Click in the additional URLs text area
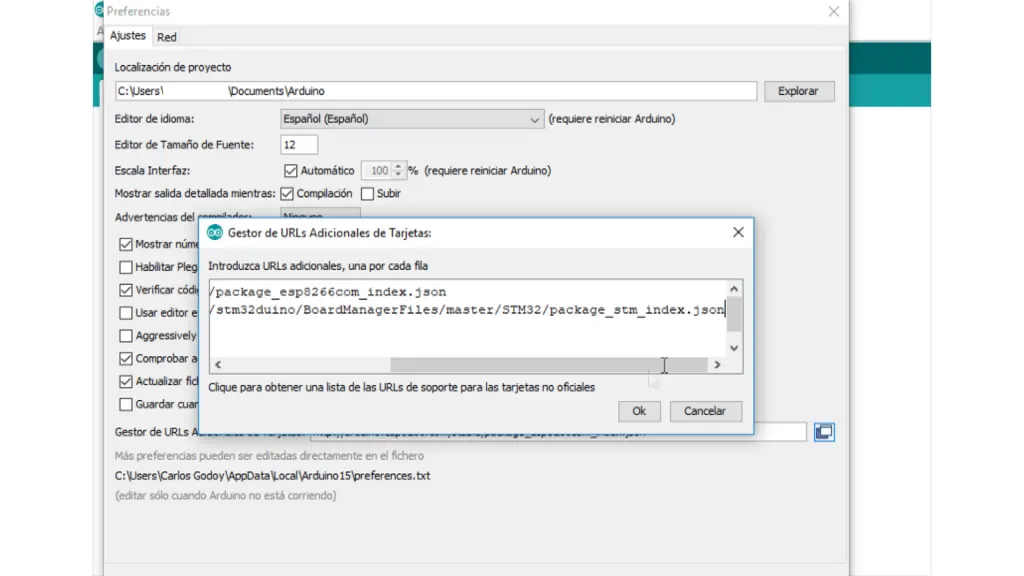 point(468,319)
